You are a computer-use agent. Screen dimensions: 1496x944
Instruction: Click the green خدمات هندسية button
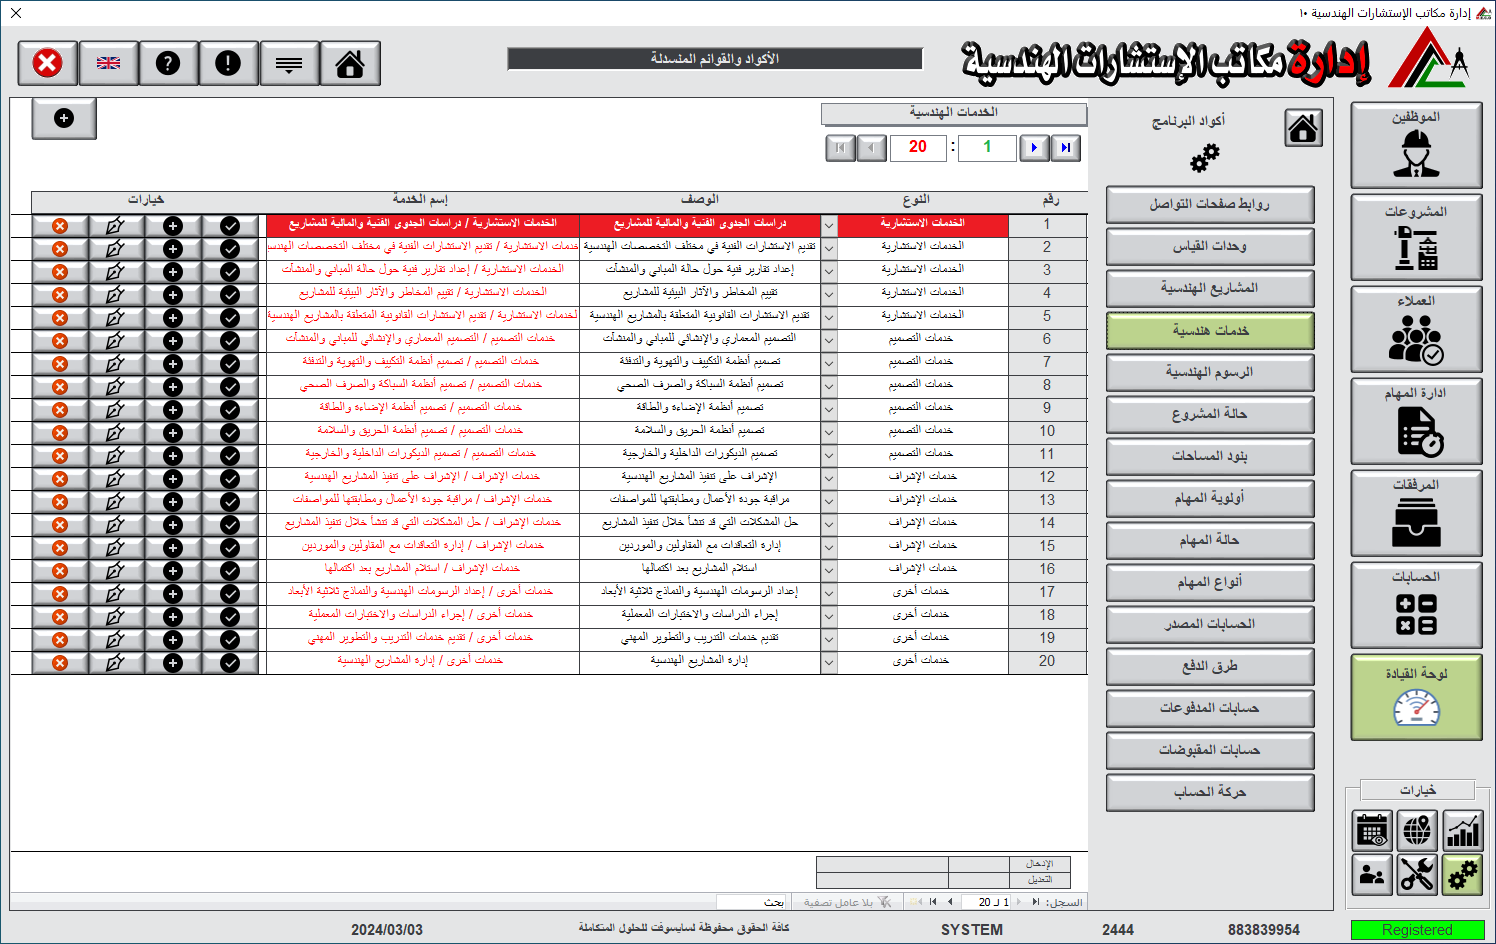point(1210,331)
